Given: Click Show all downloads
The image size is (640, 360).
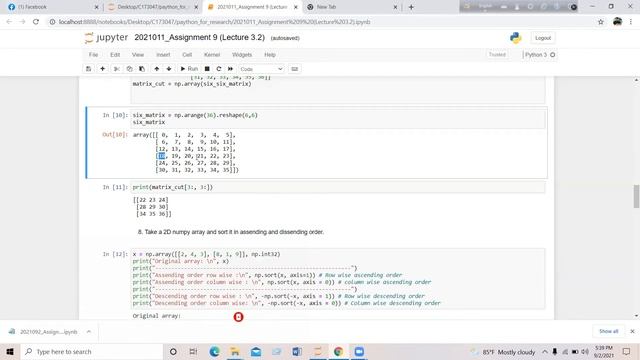Looking at the screenshot, I should point(608,331).
